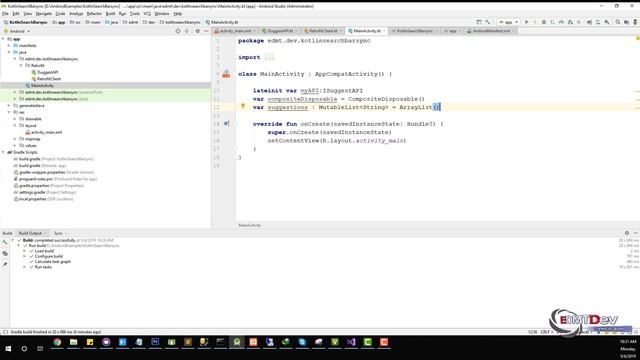Open the Android project view dropdown
Viewport: 640px width, 360px height.
click(x=17, y=31)
